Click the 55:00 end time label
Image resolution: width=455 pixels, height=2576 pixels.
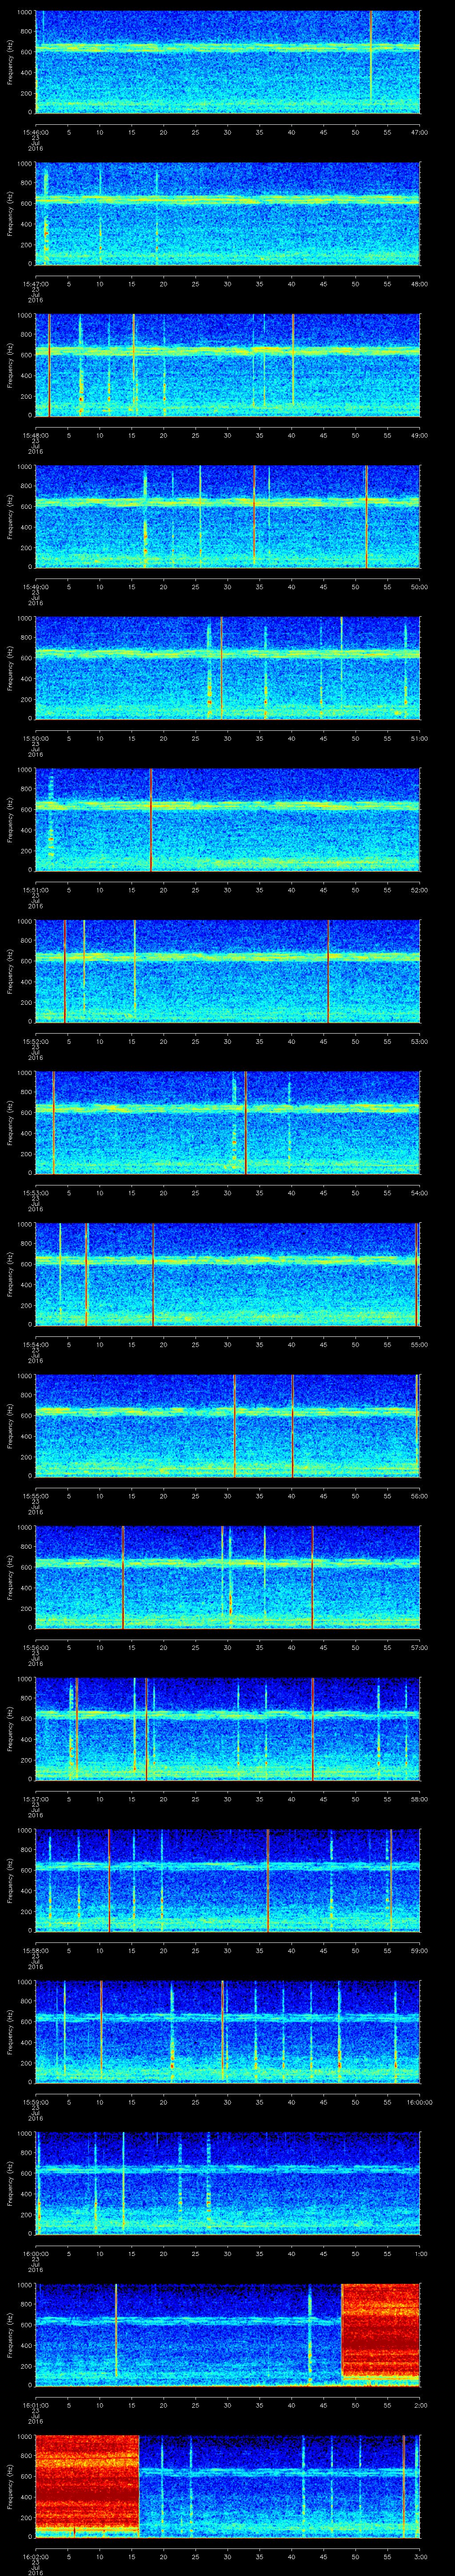coord(419,1344)
